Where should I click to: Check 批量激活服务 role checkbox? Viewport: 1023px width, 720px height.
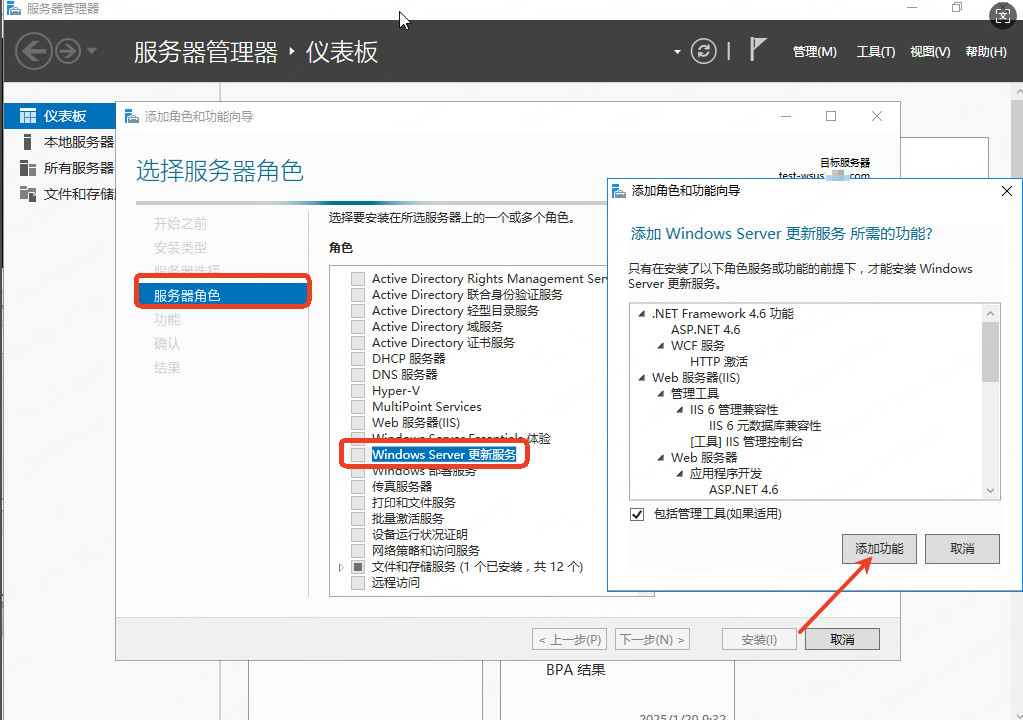tap(358, 518)
